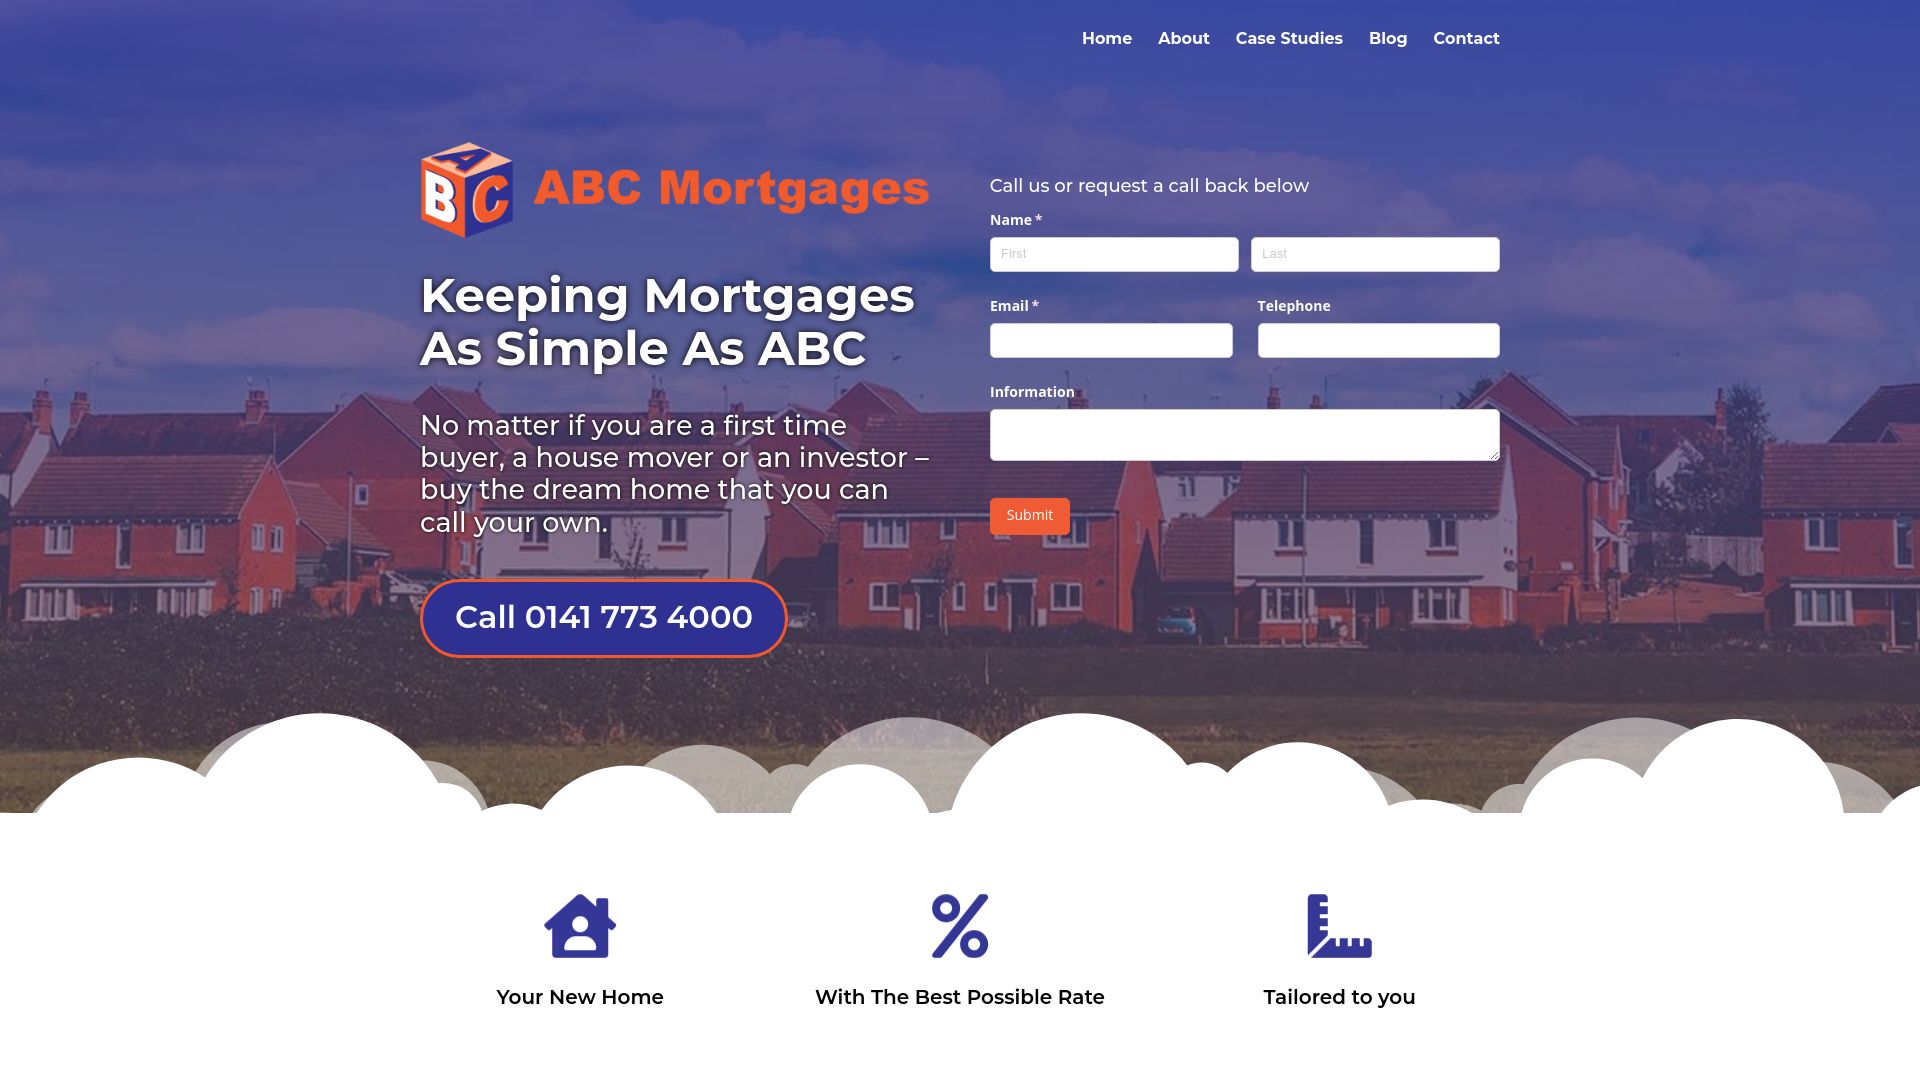
Task: Click the Submit form button
Action: [x=1029, y=514]
